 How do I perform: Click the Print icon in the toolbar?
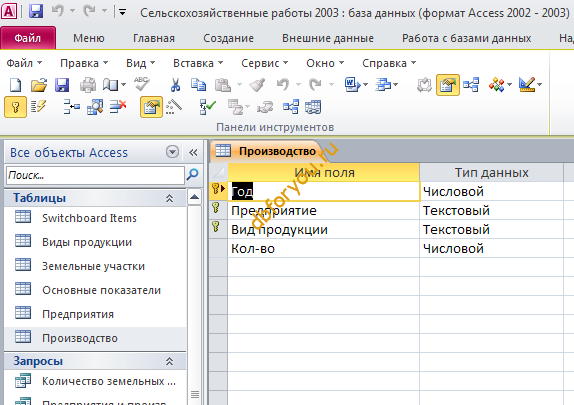coord(88,85)
